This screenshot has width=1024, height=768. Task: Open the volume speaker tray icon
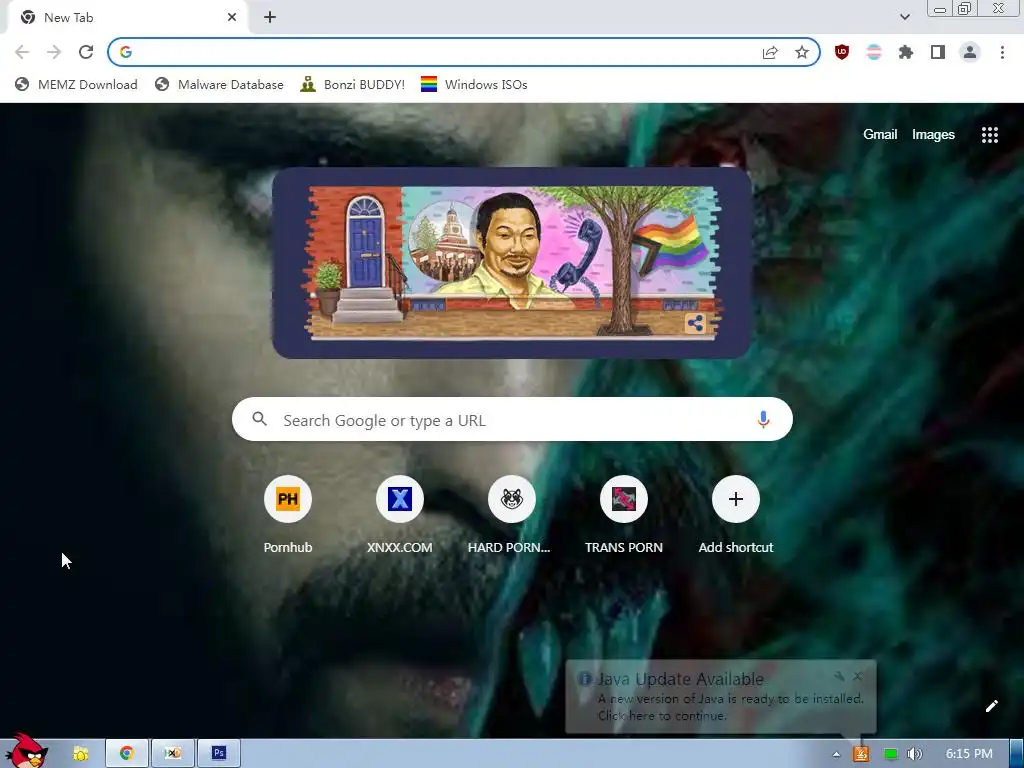click(x=915, y=754)
